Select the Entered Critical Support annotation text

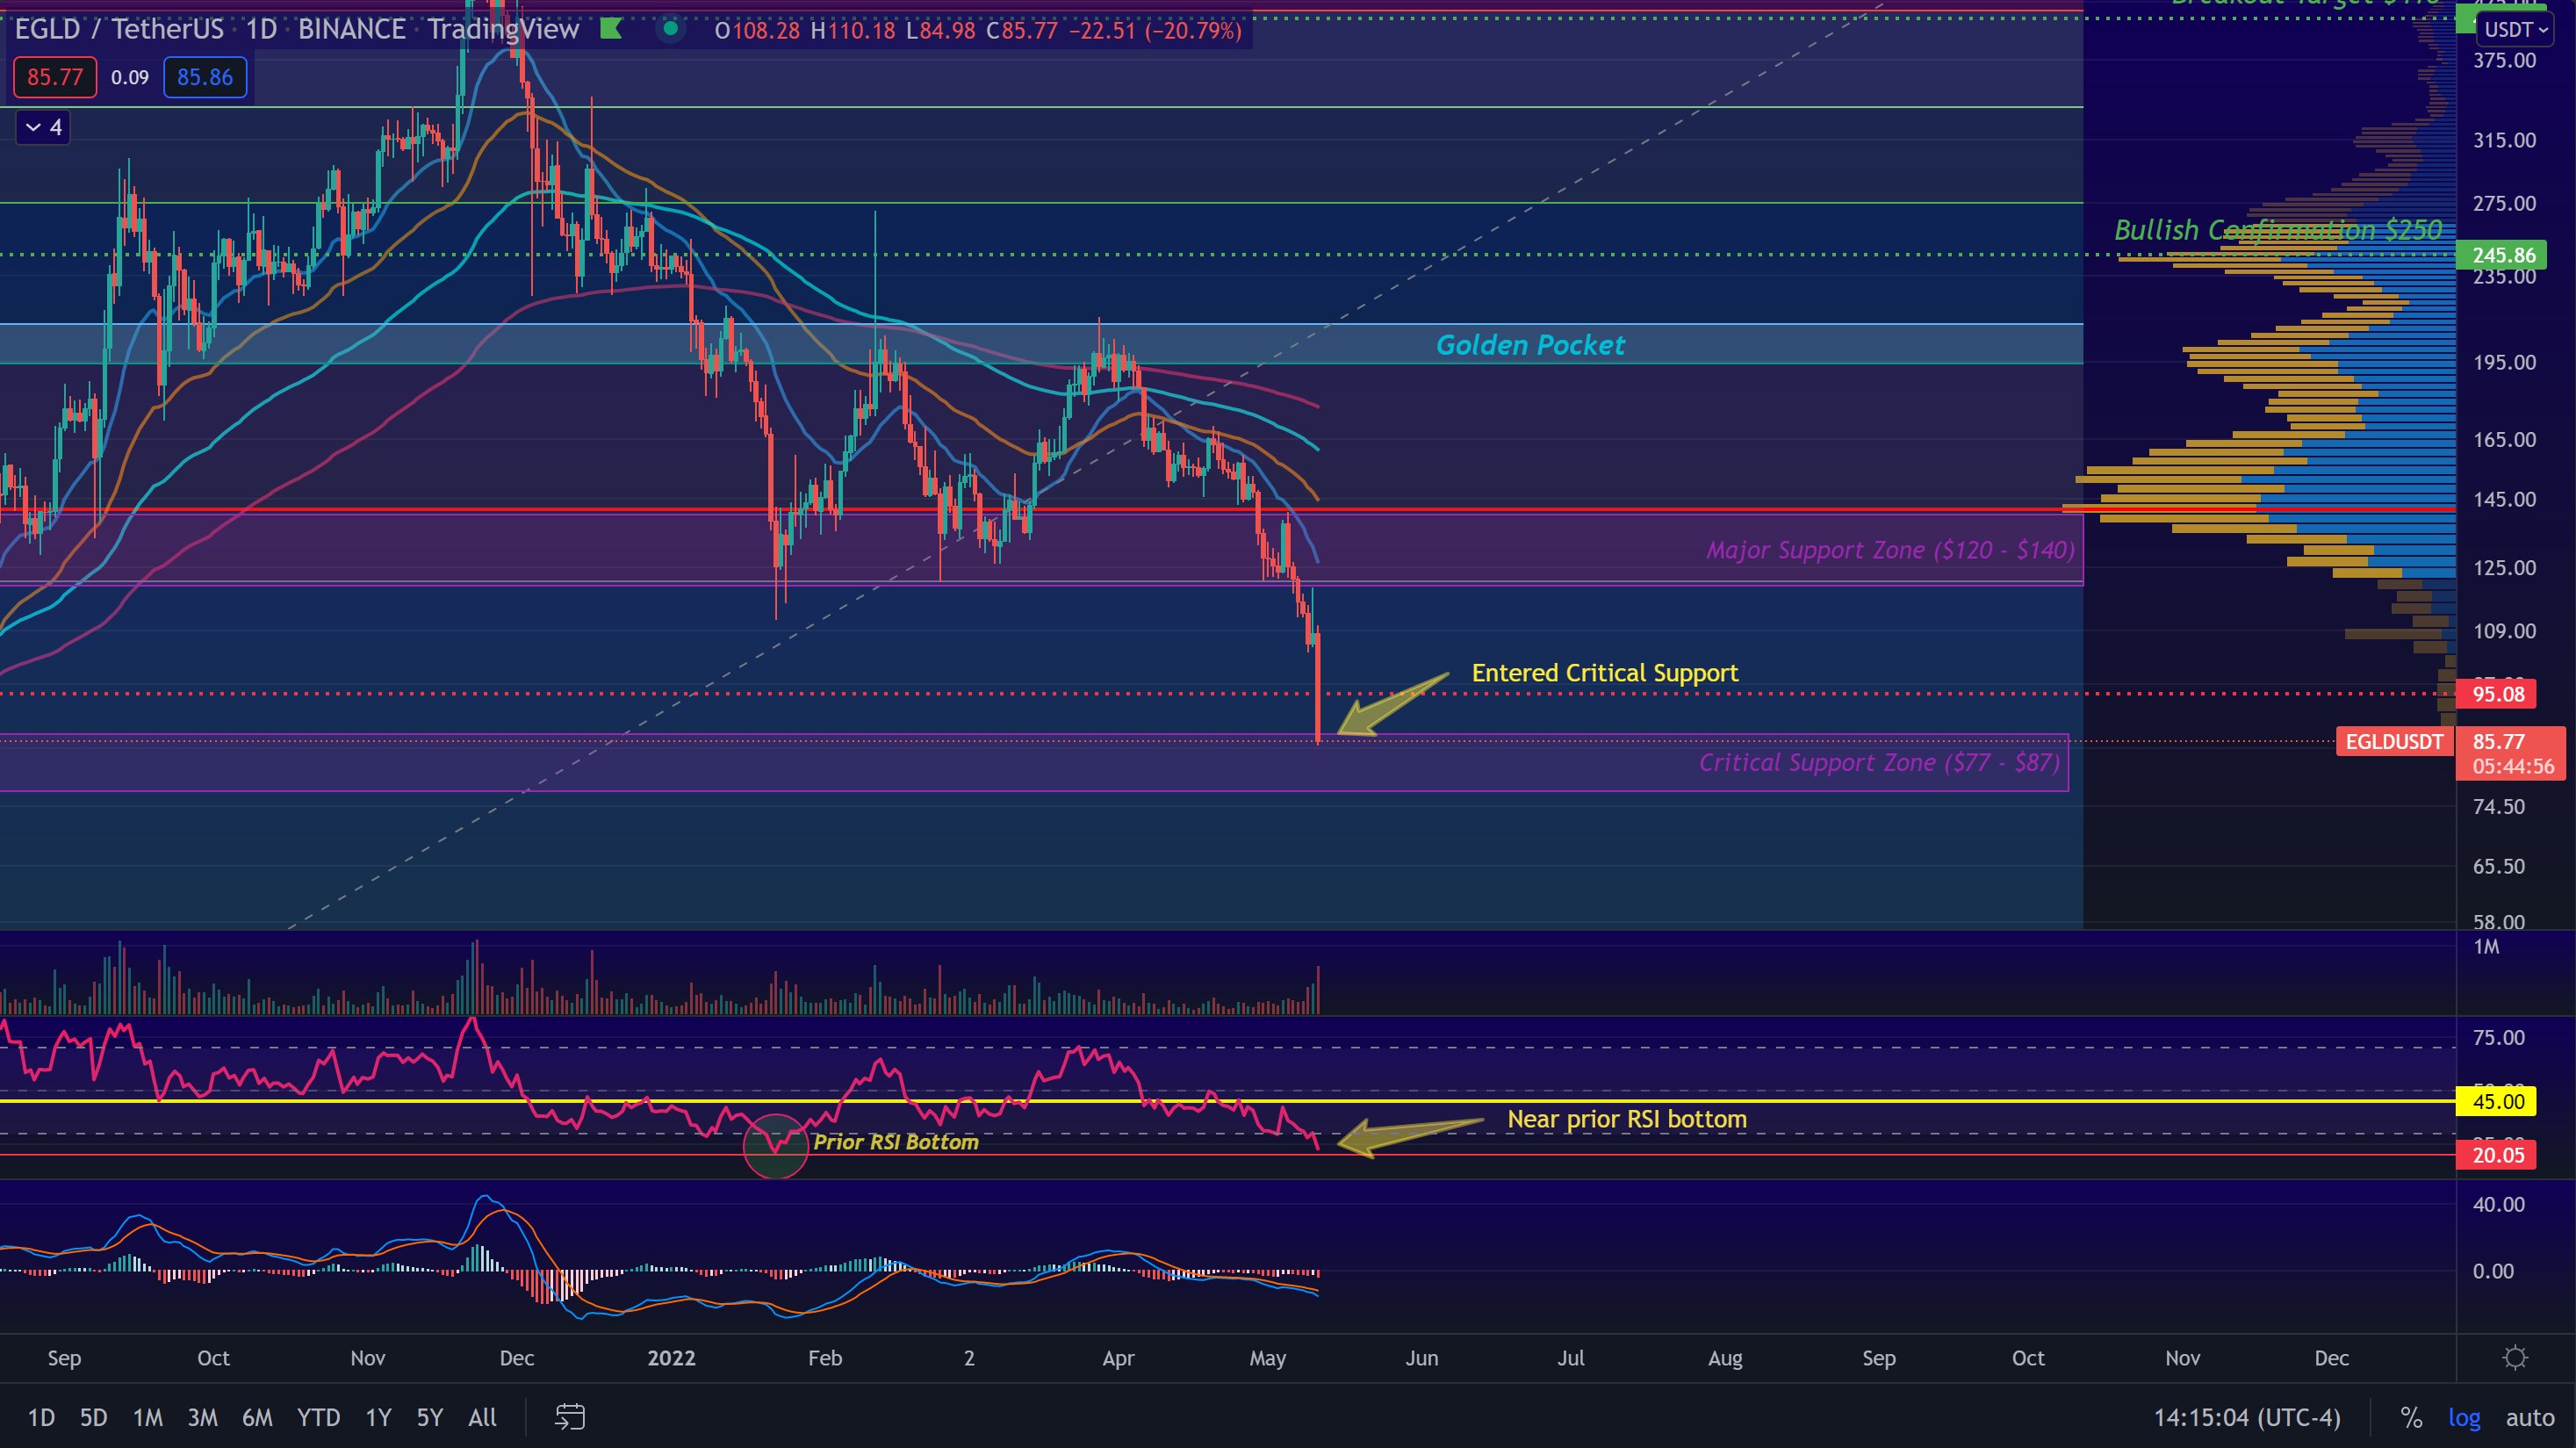pyautogui.click(x=1605, y=673)
